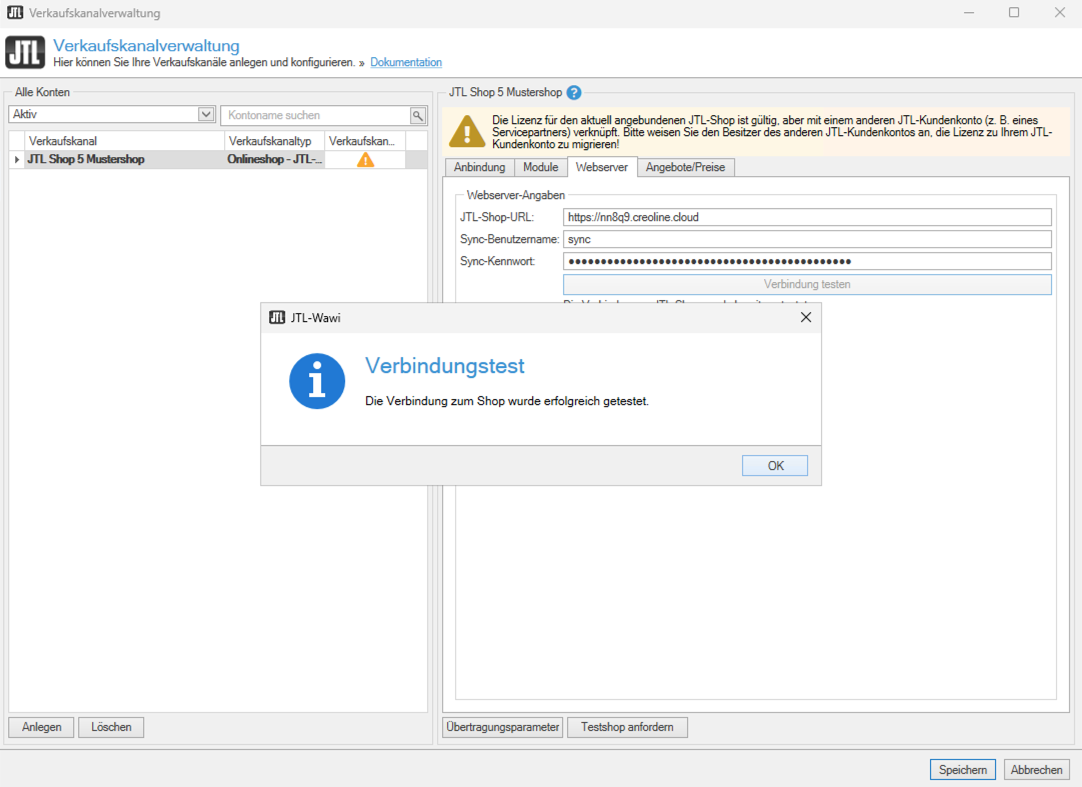Viewport: 1082px width, 787px height.
Task: Expand the JTL Shop 5 Mustershop row arrow
Action: click(x=17, y=159)
